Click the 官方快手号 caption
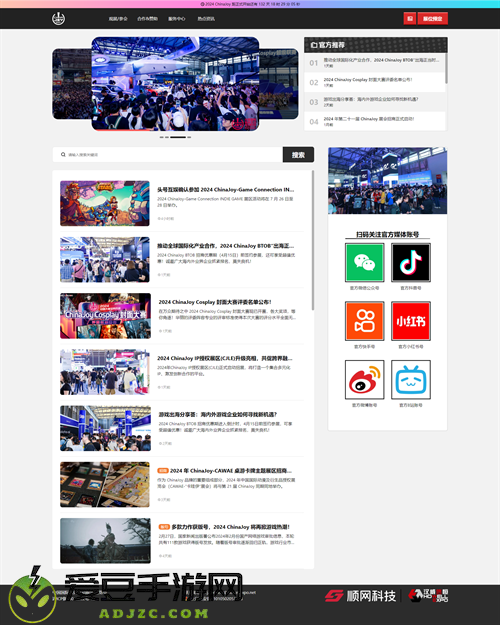The image size is (500, 625). click(364, 346)
